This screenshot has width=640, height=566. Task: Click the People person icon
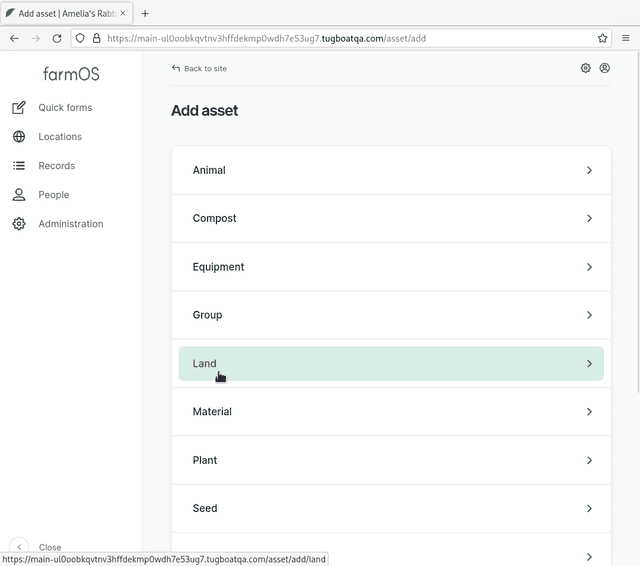click(19, 195)
